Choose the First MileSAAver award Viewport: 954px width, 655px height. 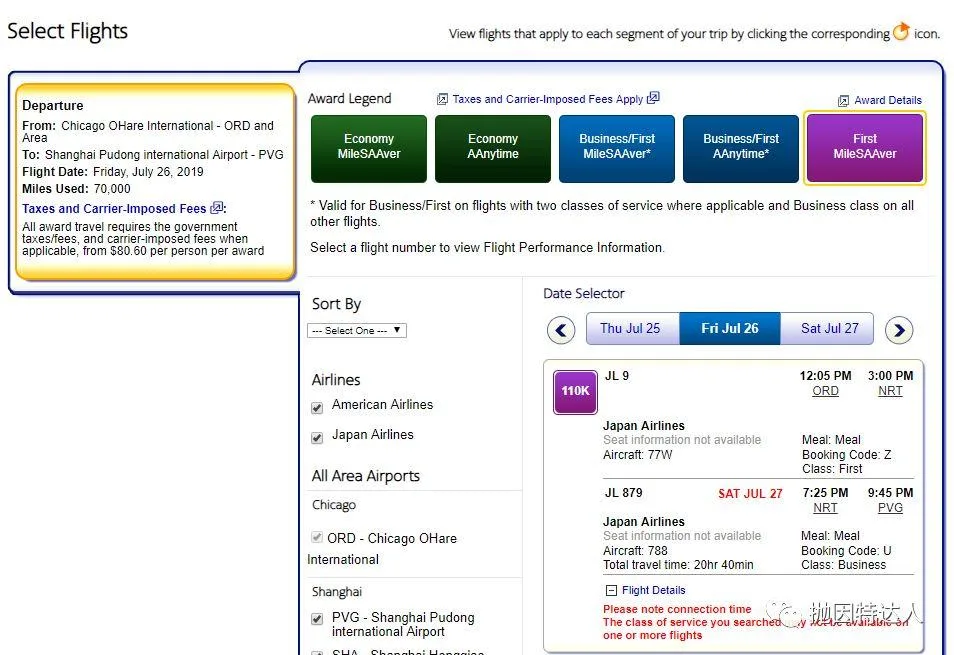(865, 148)
